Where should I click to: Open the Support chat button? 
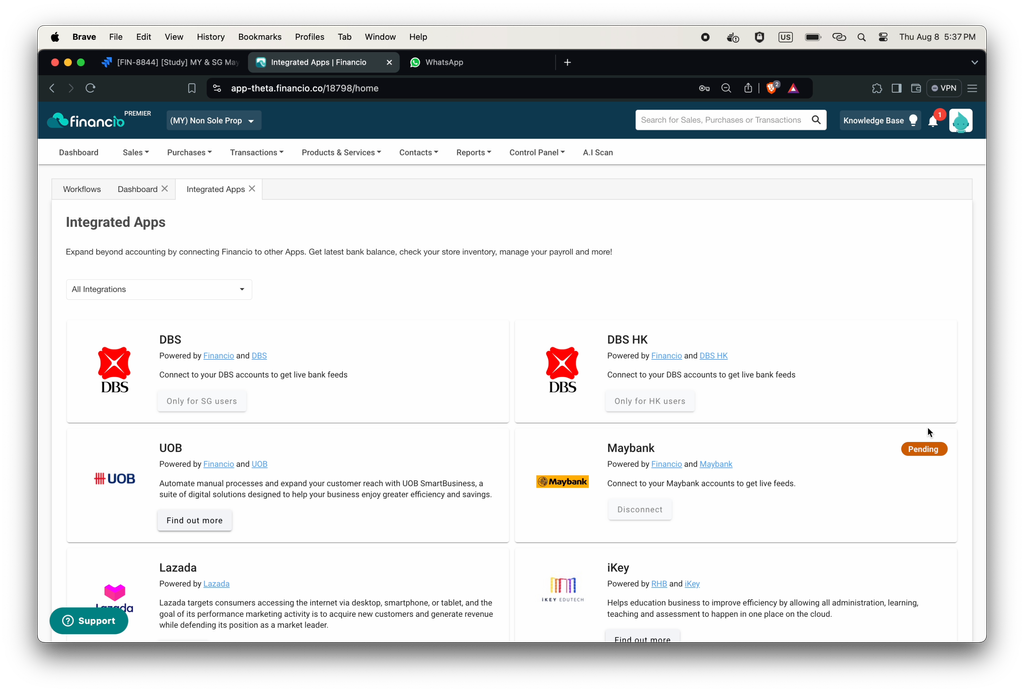89,621
